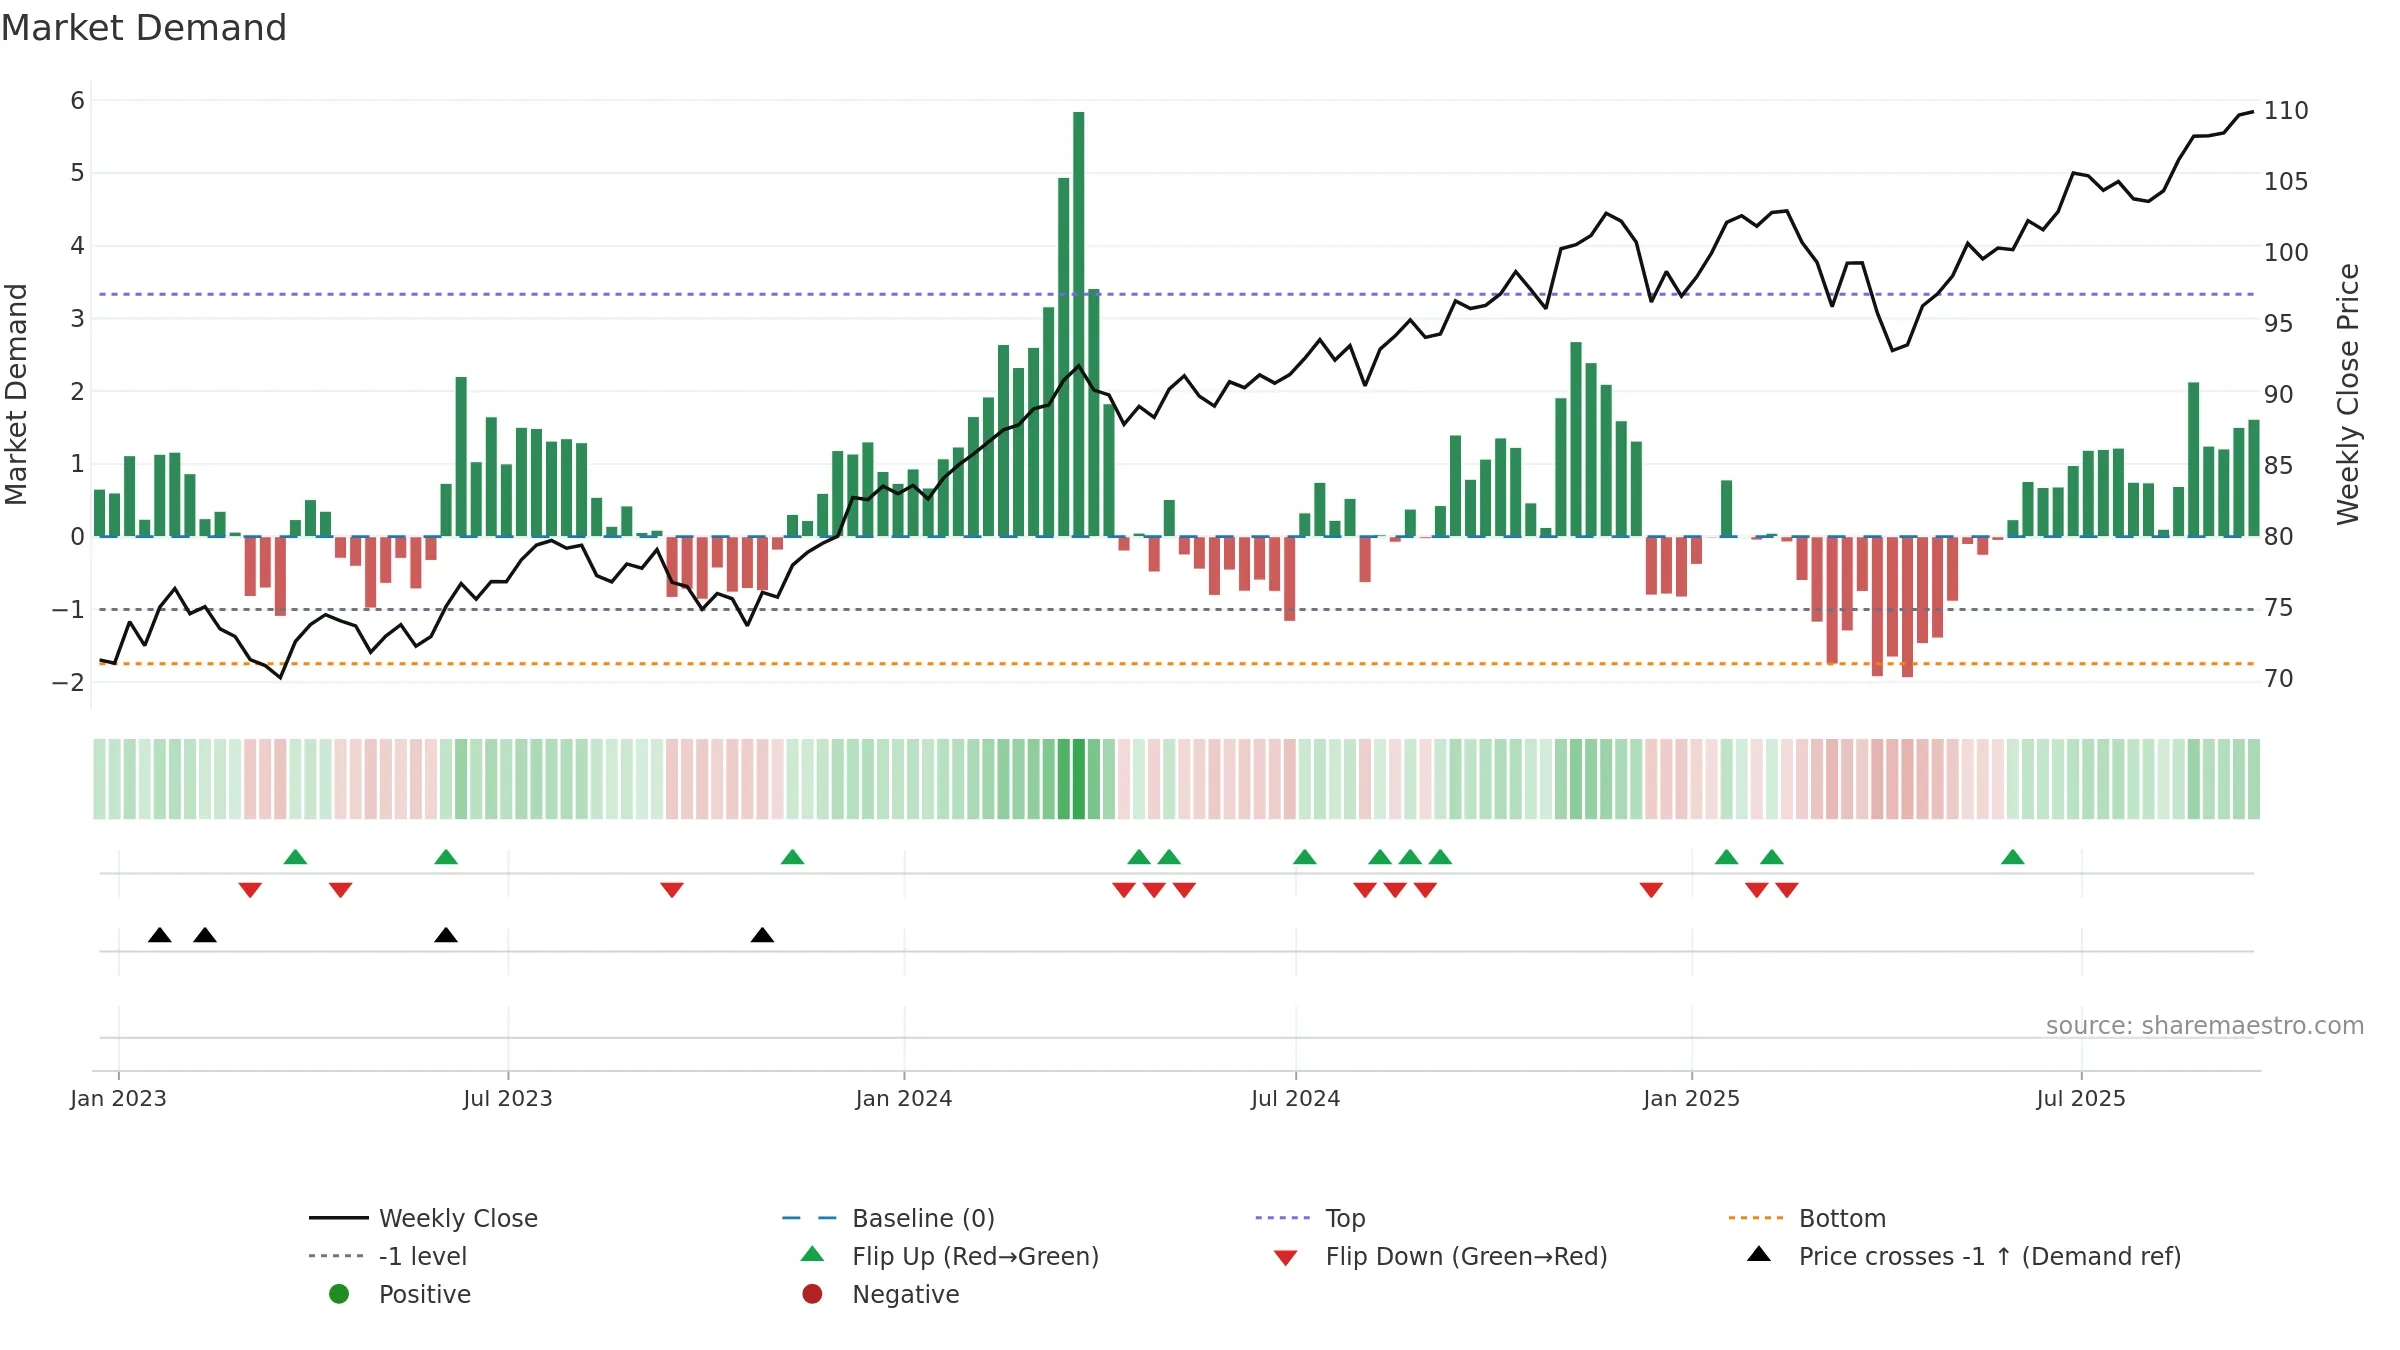The image size is (2400, 1350).
Task: Select the first red Flip Down marker on timeline
Action: click(250, 890)
